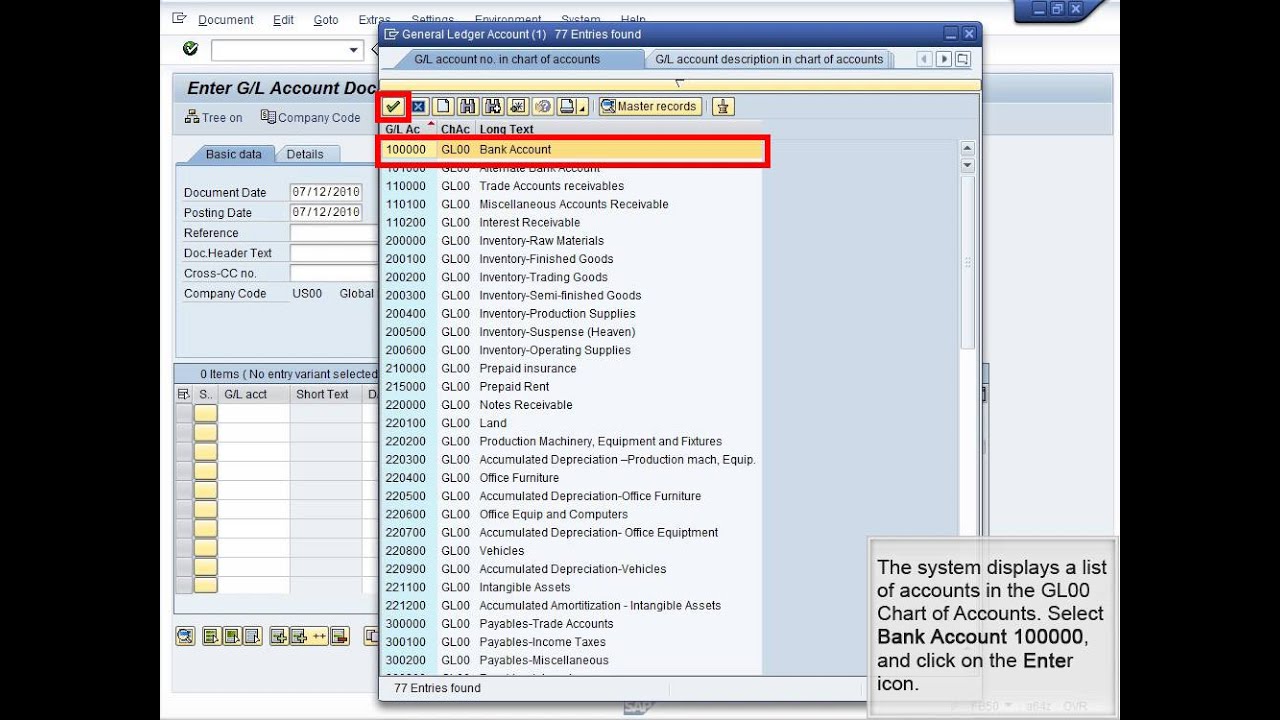Select the Basic data tab

coord(234,154)
